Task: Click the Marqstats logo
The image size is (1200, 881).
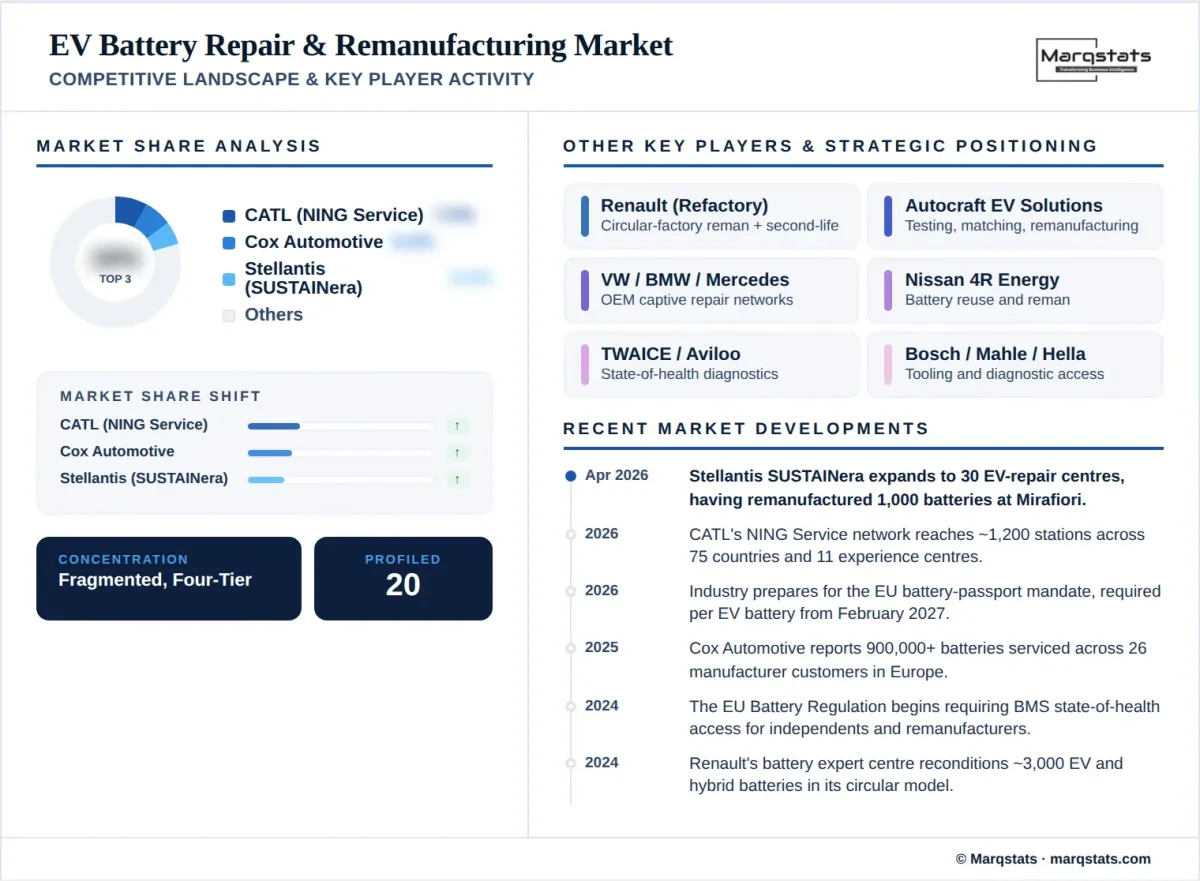Action: click(1095, 59)
